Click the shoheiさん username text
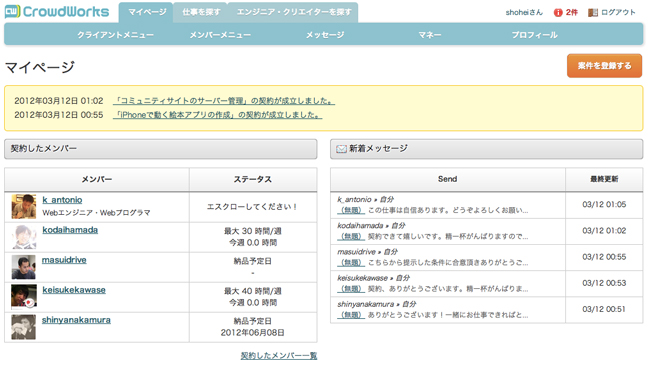The image size is (650, 369). click(524, 12)
